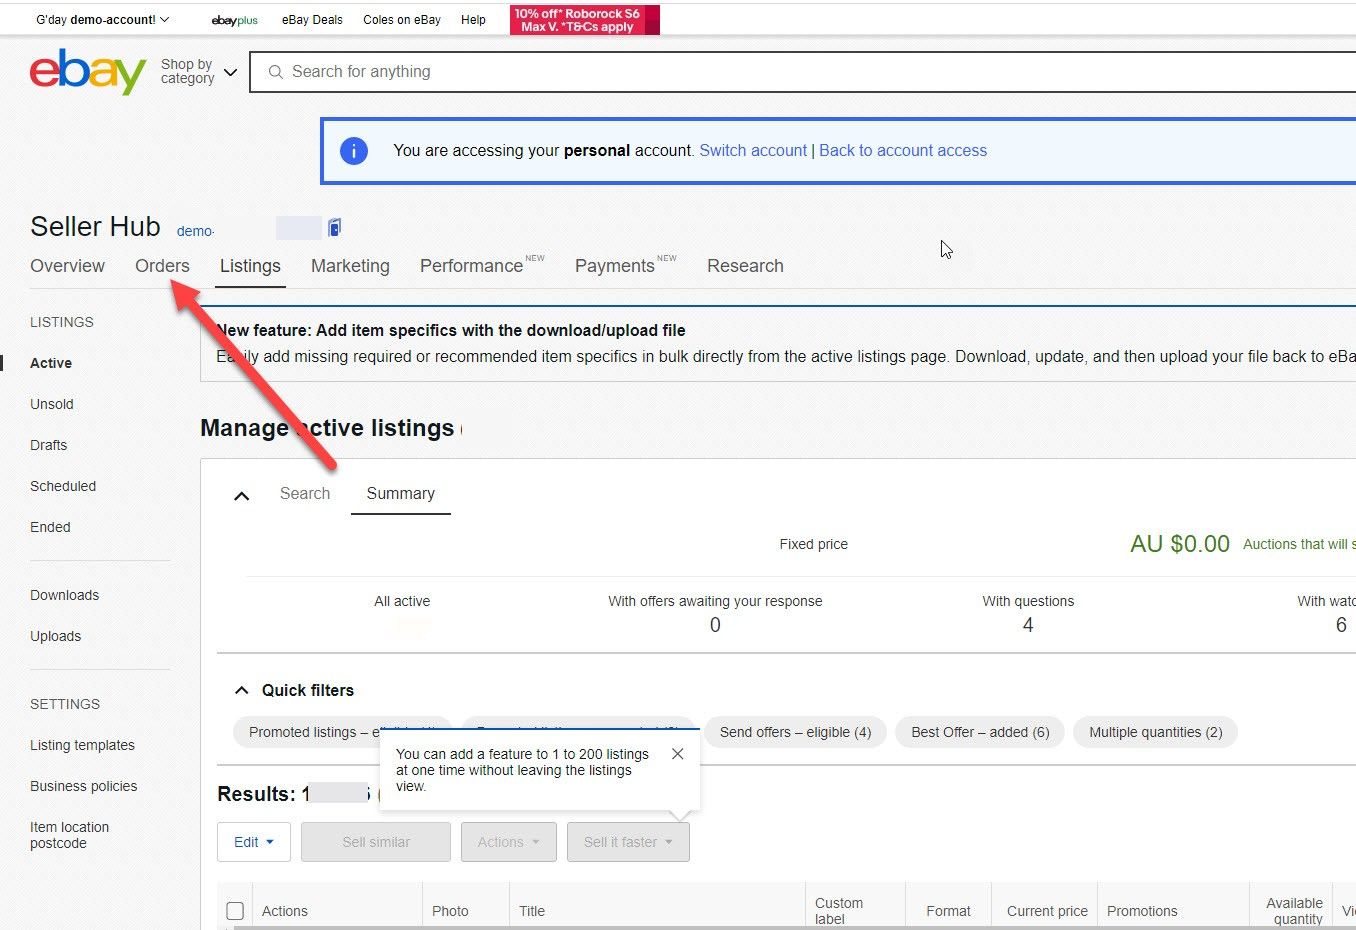Apply Multiple quantities (2) filter

point(1155,732)
